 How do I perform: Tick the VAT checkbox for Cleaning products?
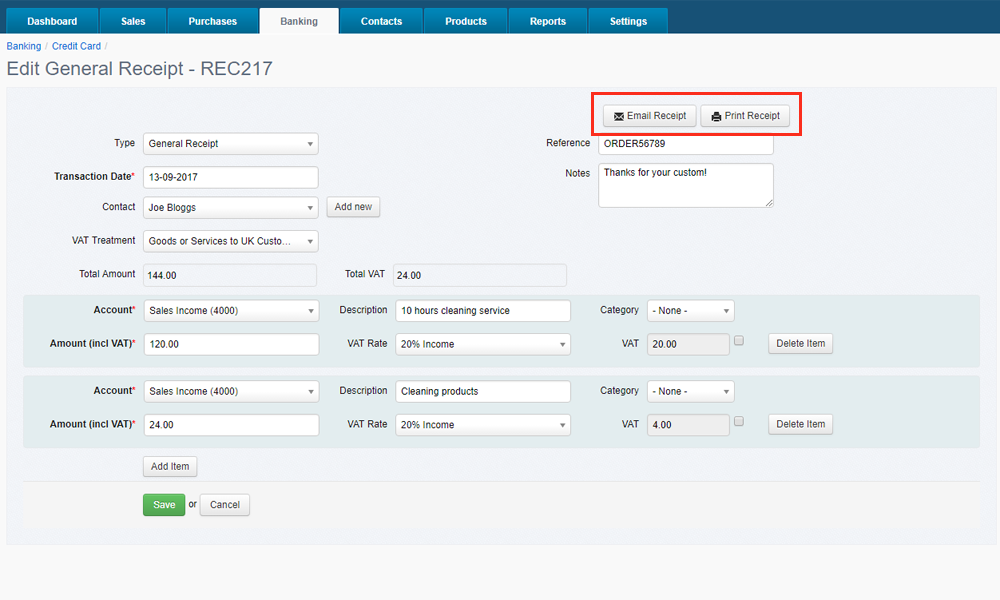739,422
